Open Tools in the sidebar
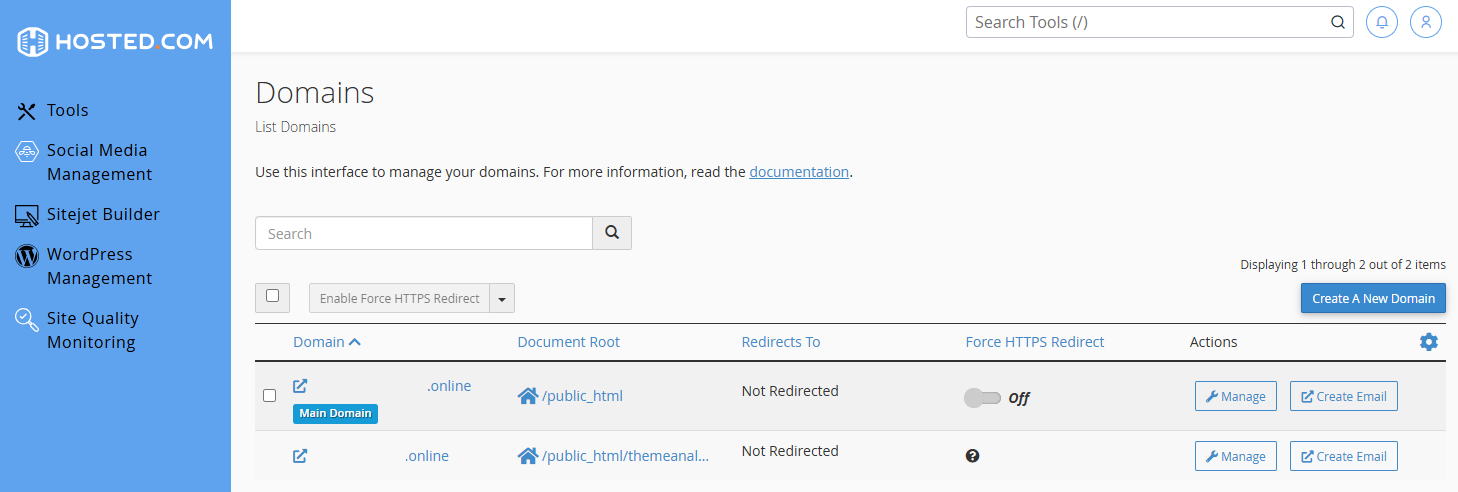The height and width of the screenshot is (492, 1458). [68, 111]
